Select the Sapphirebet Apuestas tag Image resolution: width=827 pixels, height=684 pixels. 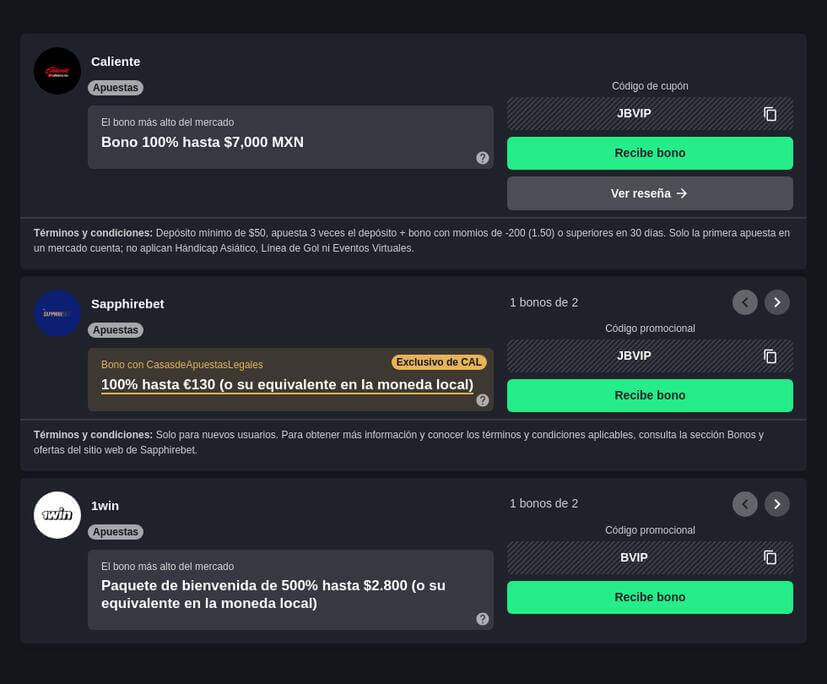[116, 330]
